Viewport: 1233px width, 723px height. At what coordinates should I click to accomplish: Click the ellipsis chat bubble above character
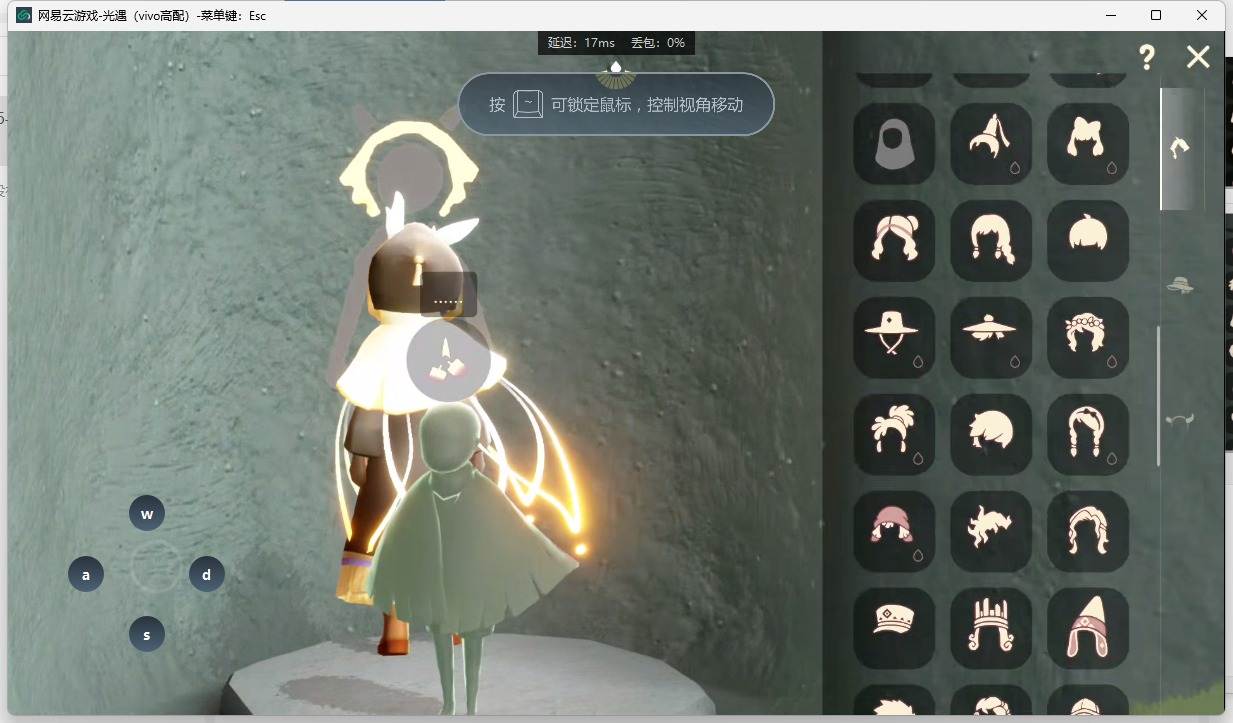coord(448,295)
